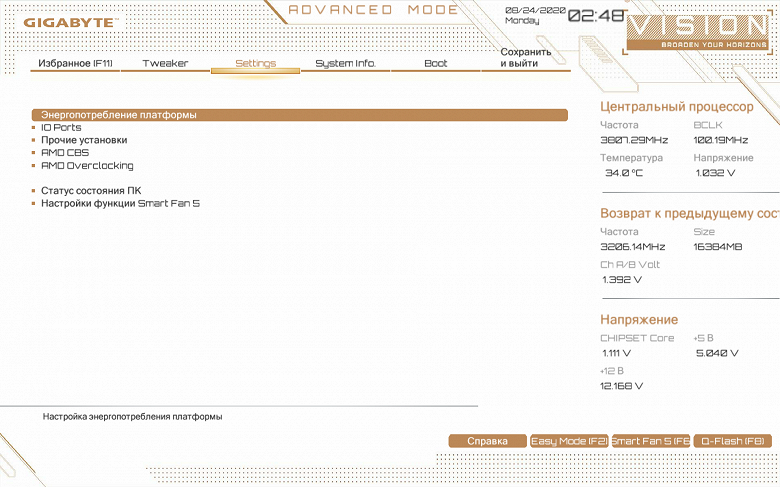
Task: Go to the Boot tab
Action: pos(436,63)
